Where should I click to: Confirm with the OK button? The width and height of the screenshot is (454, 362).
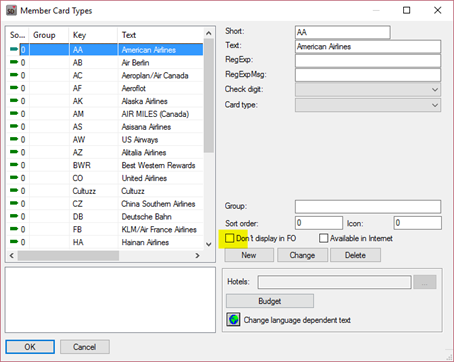pyautogui.click(x=30, y=347)
